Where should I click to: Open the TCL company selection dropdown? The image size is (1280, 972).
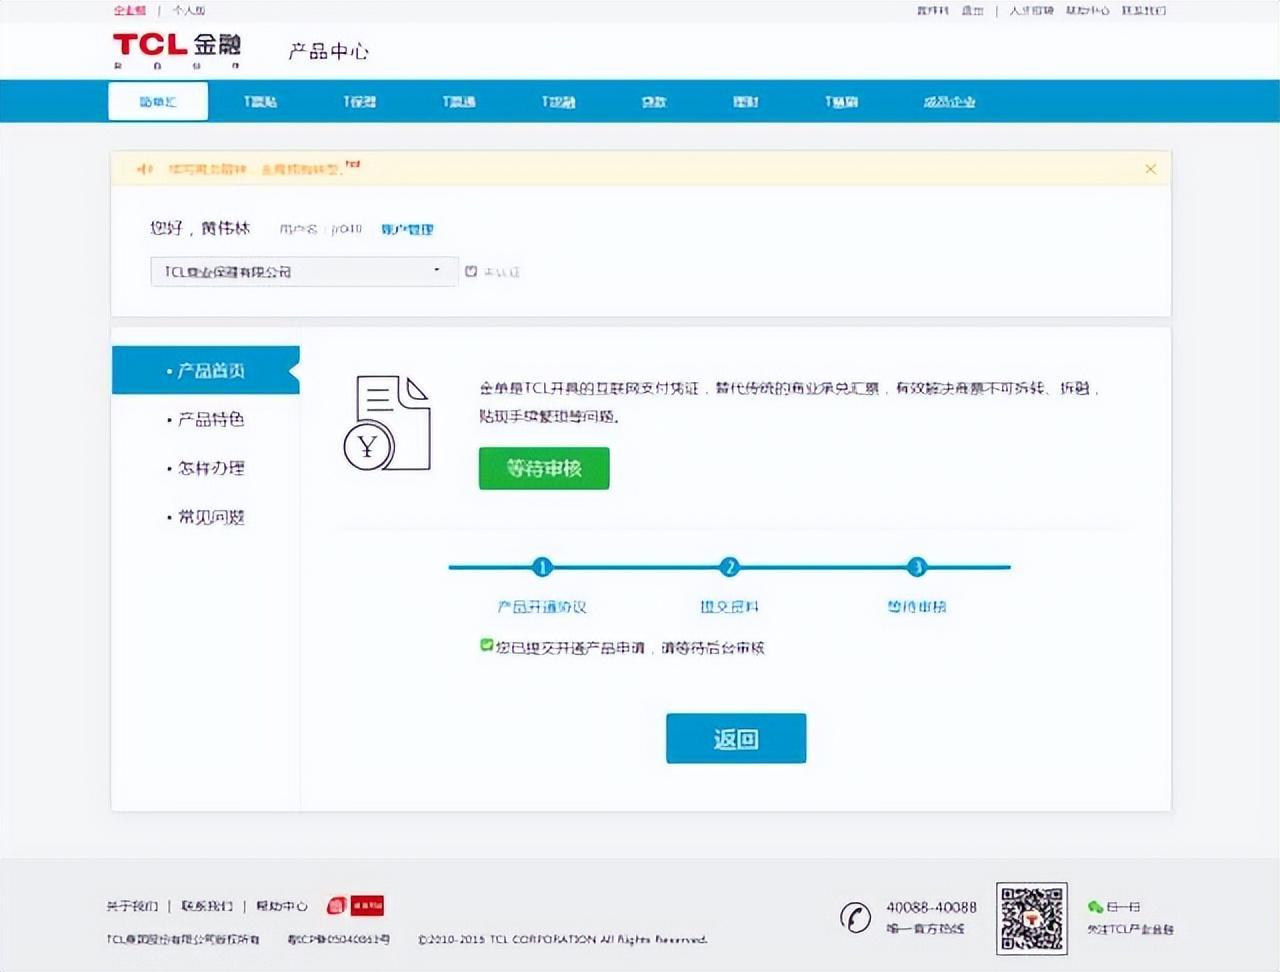[x=304, y=271]
